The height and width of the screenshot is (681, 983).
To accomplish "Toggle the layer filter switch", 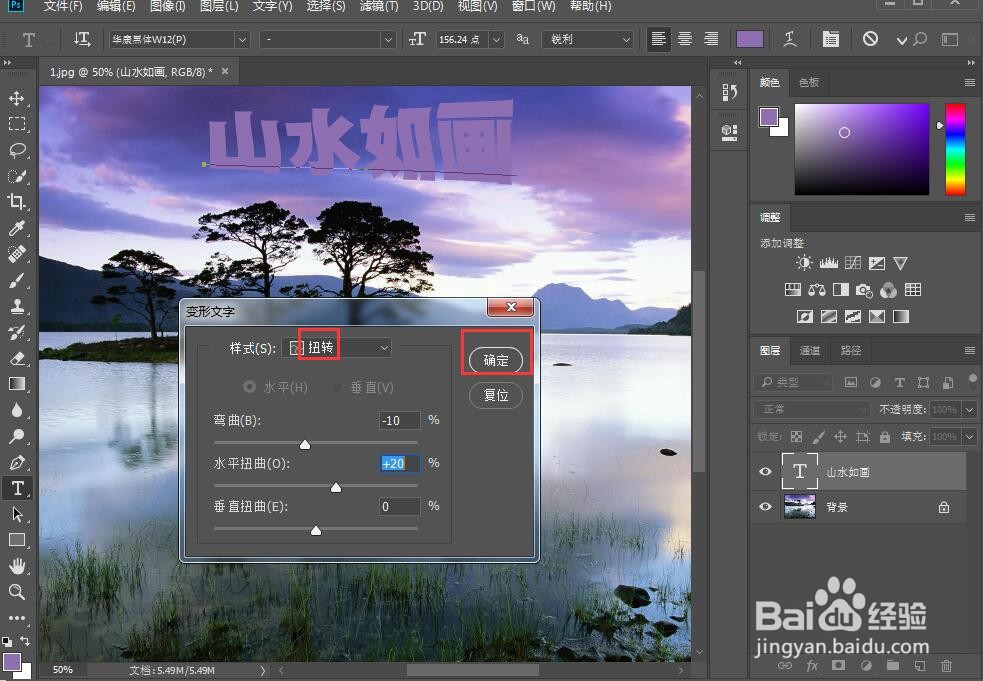I will pyautogui.click(x=972, y=381).
